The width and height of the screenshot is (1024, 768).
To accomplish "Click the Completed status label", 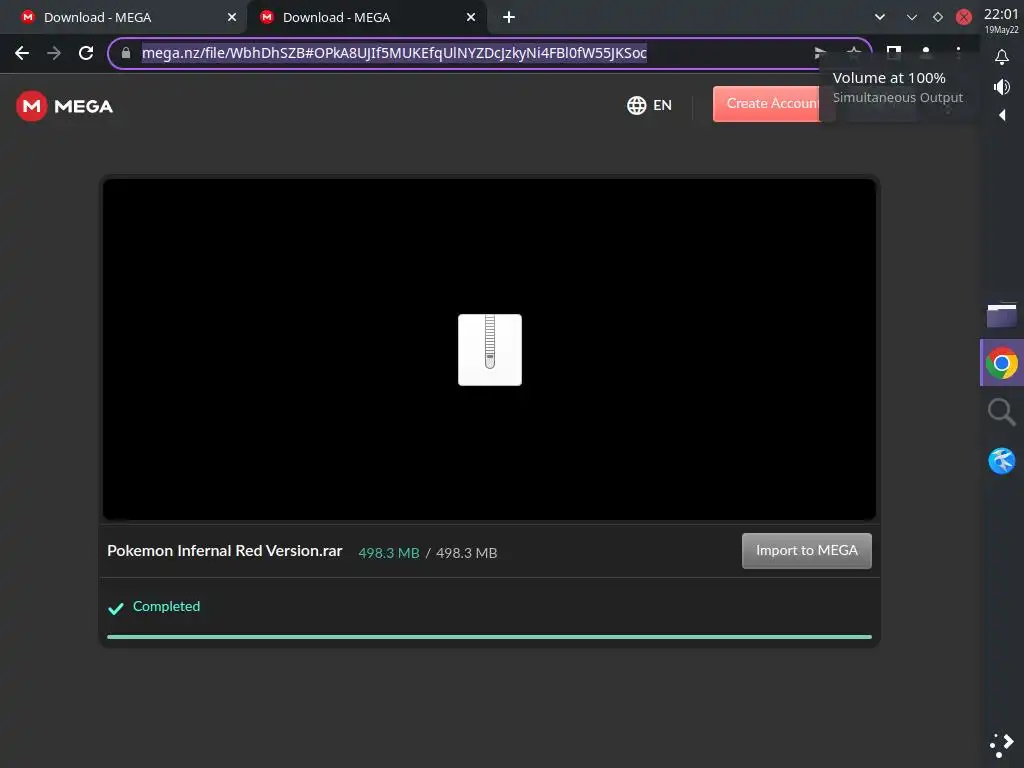I will [x=167, y=606].
